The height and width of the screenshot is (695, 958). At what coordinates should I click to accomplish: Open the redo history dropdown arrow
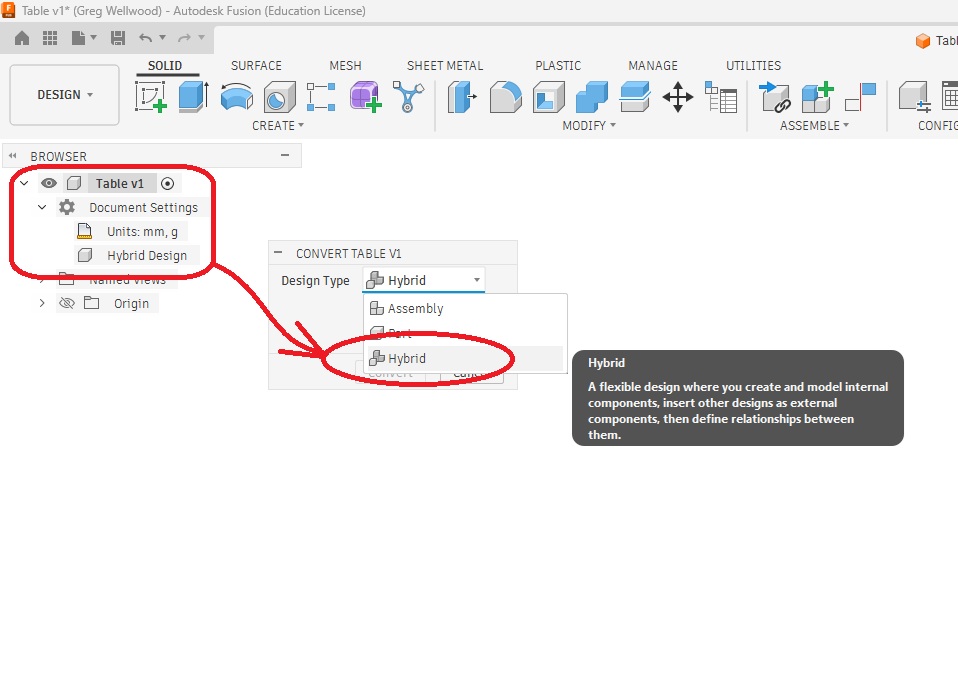coord(201,37)
